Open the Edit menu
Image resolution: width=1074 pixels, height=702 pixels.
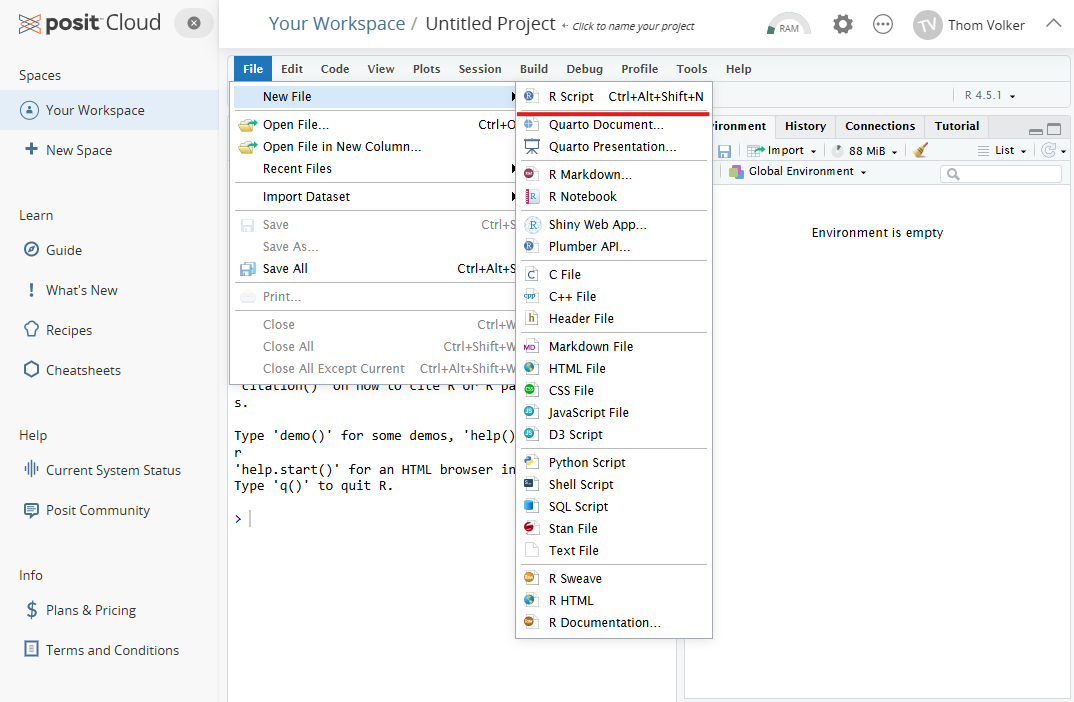click(x=292, y=69)
